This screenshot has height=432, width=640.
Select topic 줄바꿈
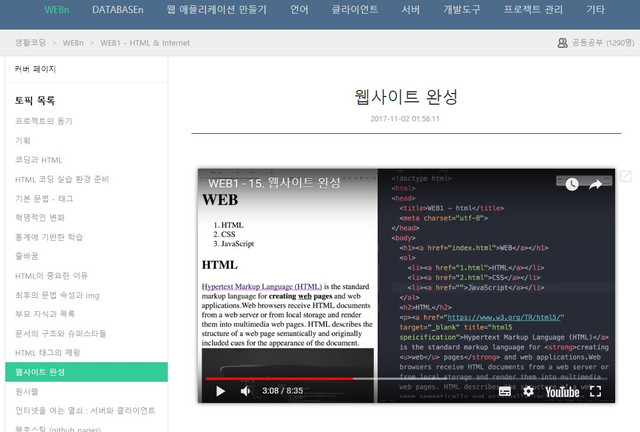point(27,256)
